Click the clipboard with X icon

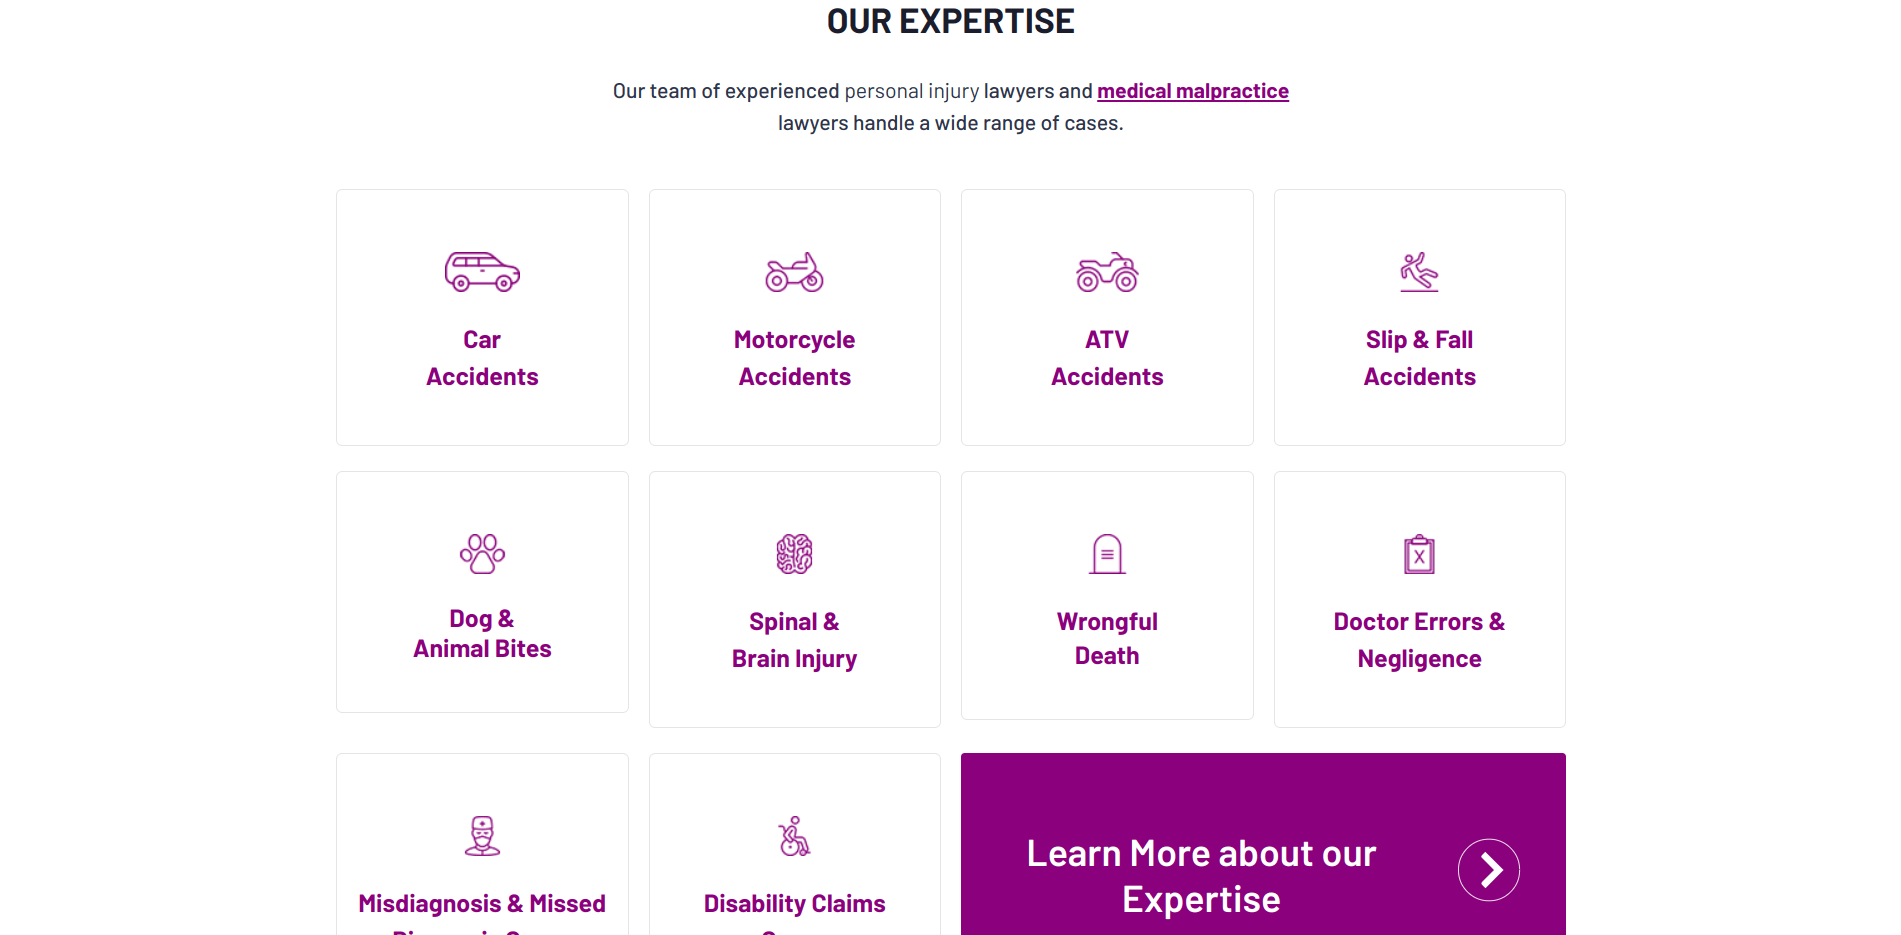pyautogui.click(x=1419, y=554)
